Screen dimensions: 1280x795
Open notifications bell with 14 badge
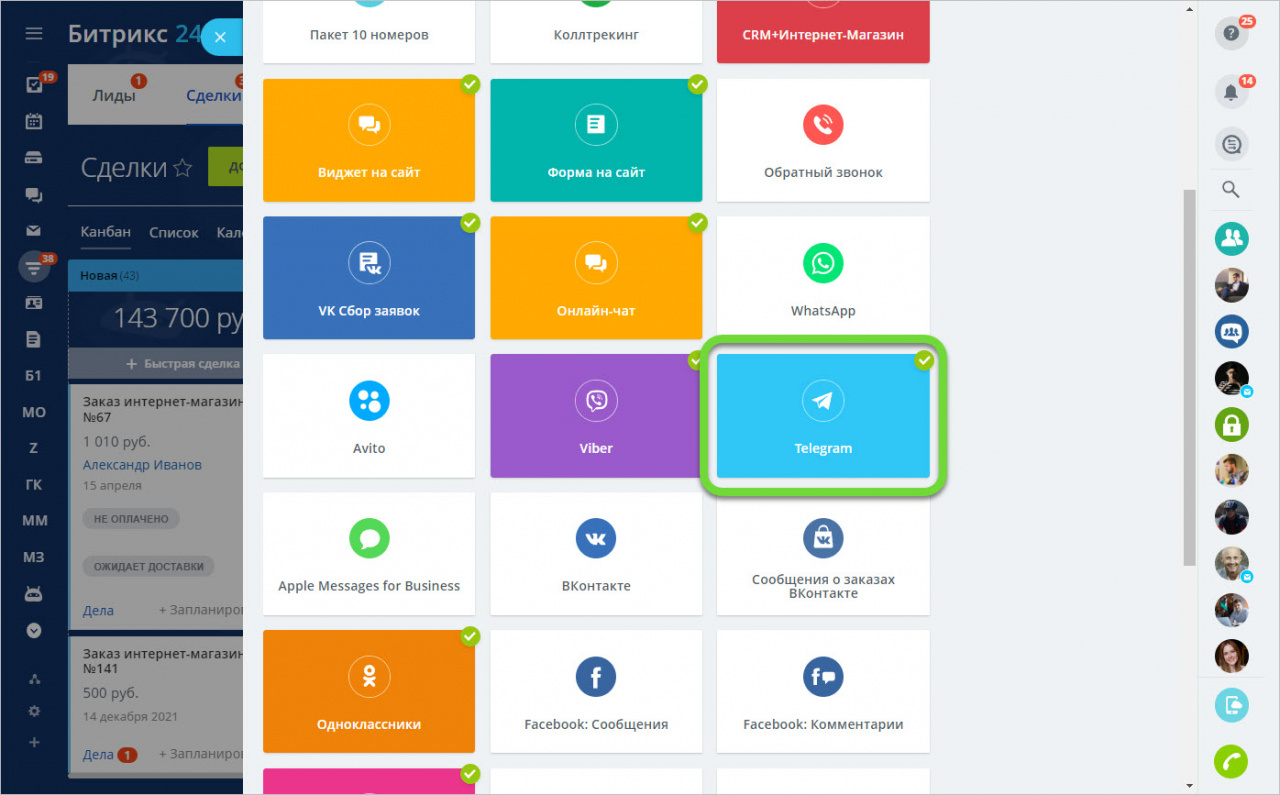pos(1231,92)
